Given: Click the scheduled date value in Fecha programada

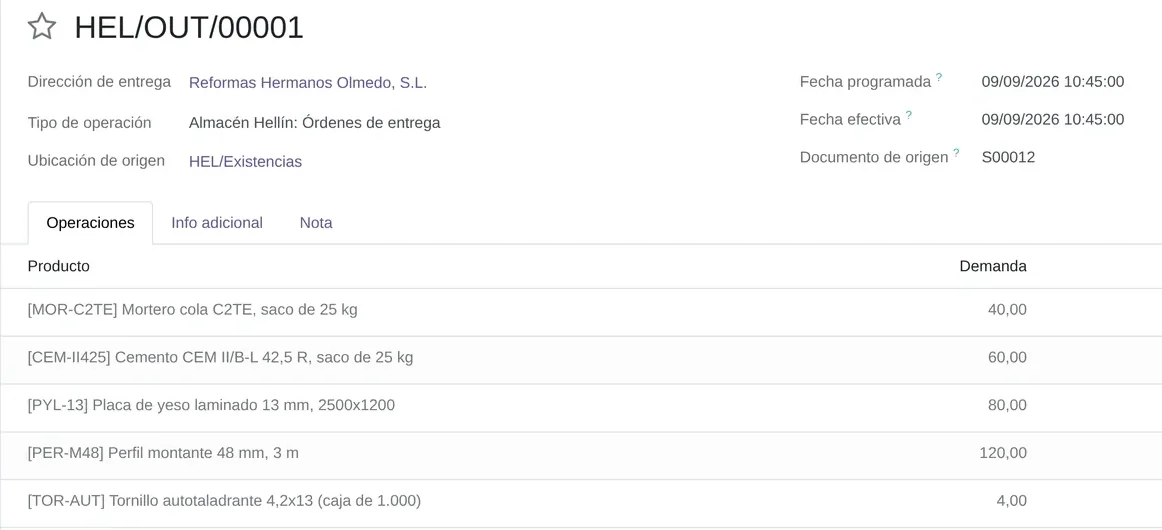Looking at the screenshot, I should [x=1052, y=82].
